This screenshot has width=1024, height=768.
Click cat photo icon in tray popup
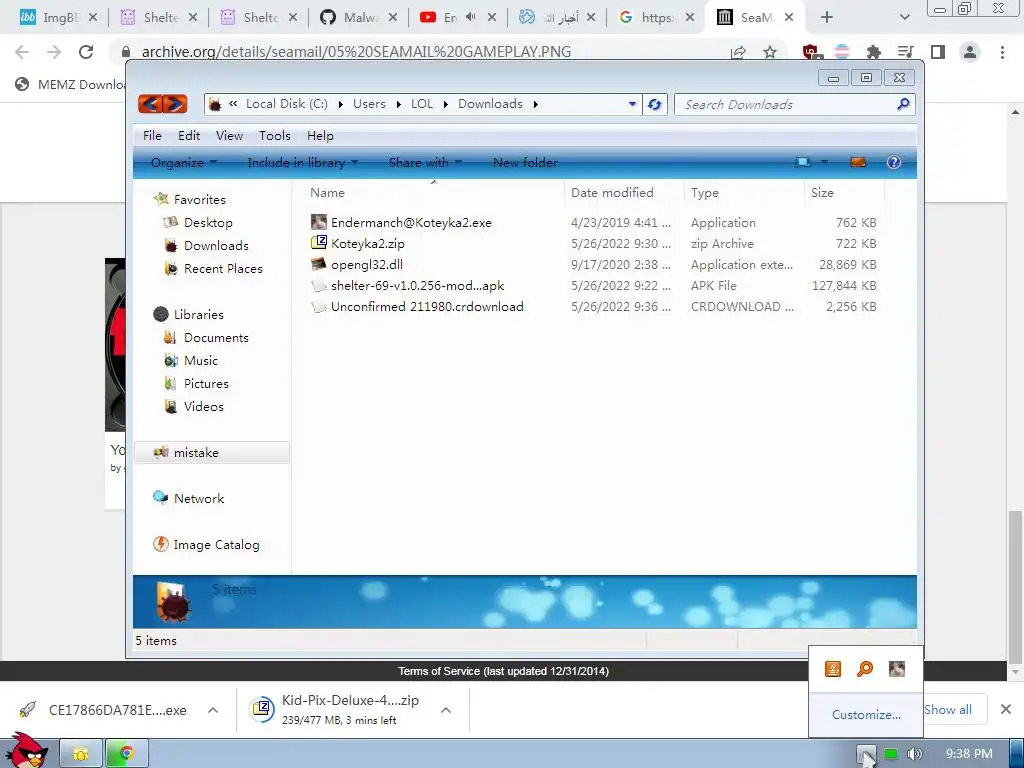click(x=897, y=669)
